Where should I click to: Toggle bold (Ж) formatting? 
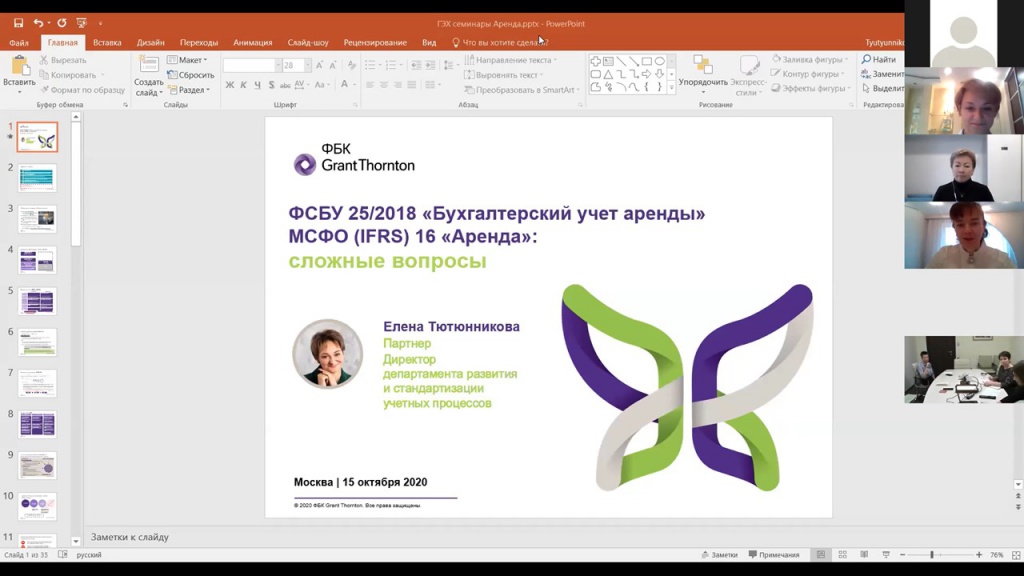click(x=230, y=85)
